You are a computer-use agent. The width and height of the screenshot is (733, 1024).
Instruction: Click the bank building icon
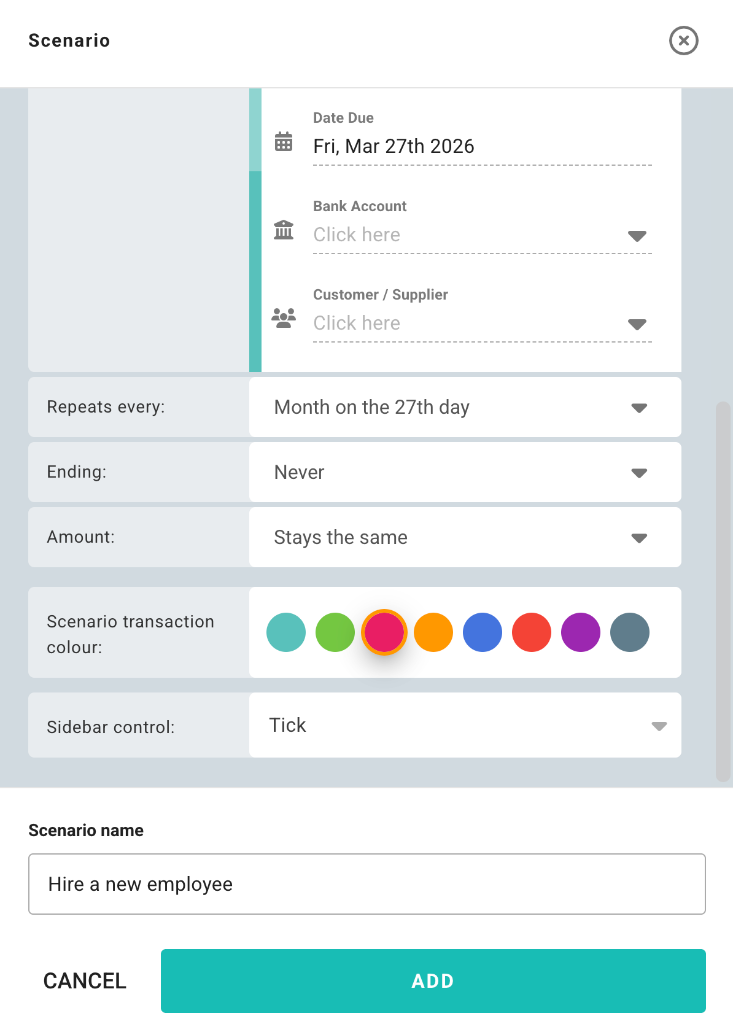tap(284, 231)
